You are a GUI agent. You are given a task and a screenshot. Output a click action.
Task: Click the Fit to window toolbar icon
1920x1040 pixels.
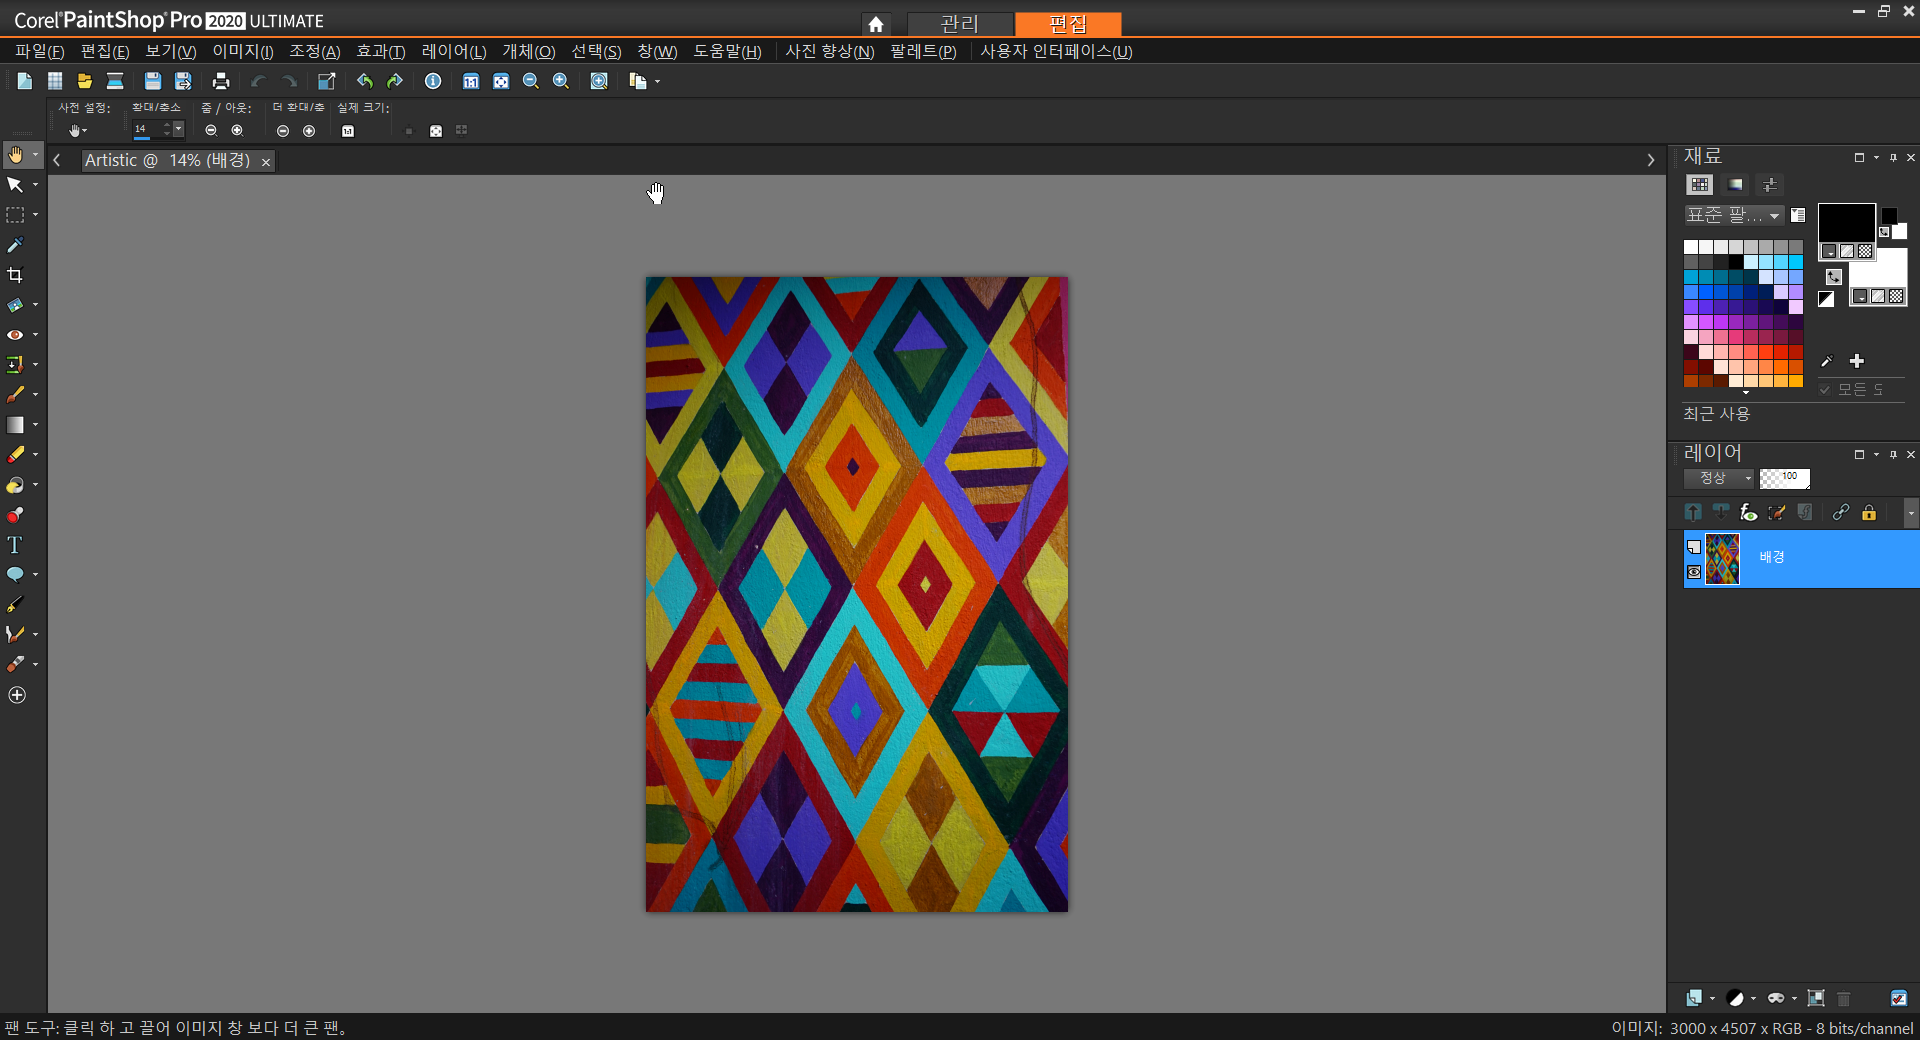pos(501,81)
